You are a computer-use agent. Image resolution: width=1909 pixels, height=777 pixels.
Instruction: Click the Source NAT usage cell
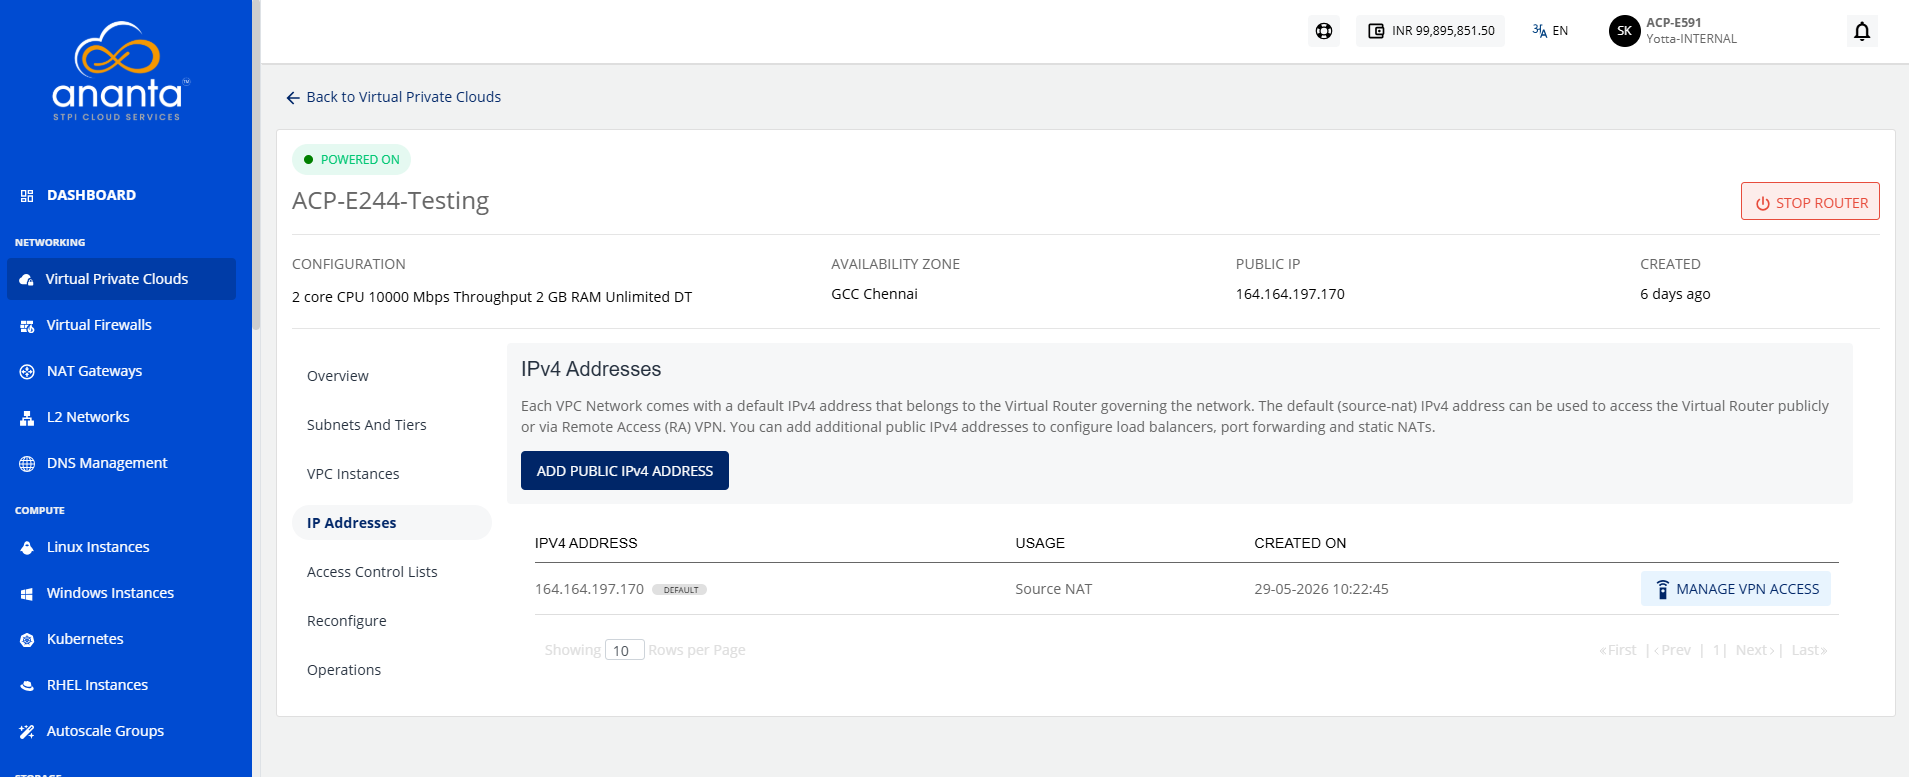(x=1054, y=589)
